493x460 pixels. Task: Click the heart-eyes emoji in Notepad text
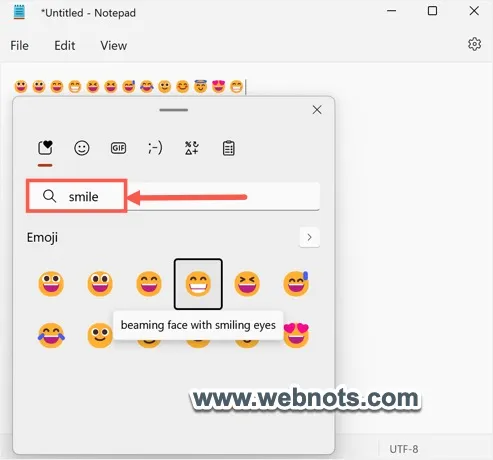(x=219, y=87)
